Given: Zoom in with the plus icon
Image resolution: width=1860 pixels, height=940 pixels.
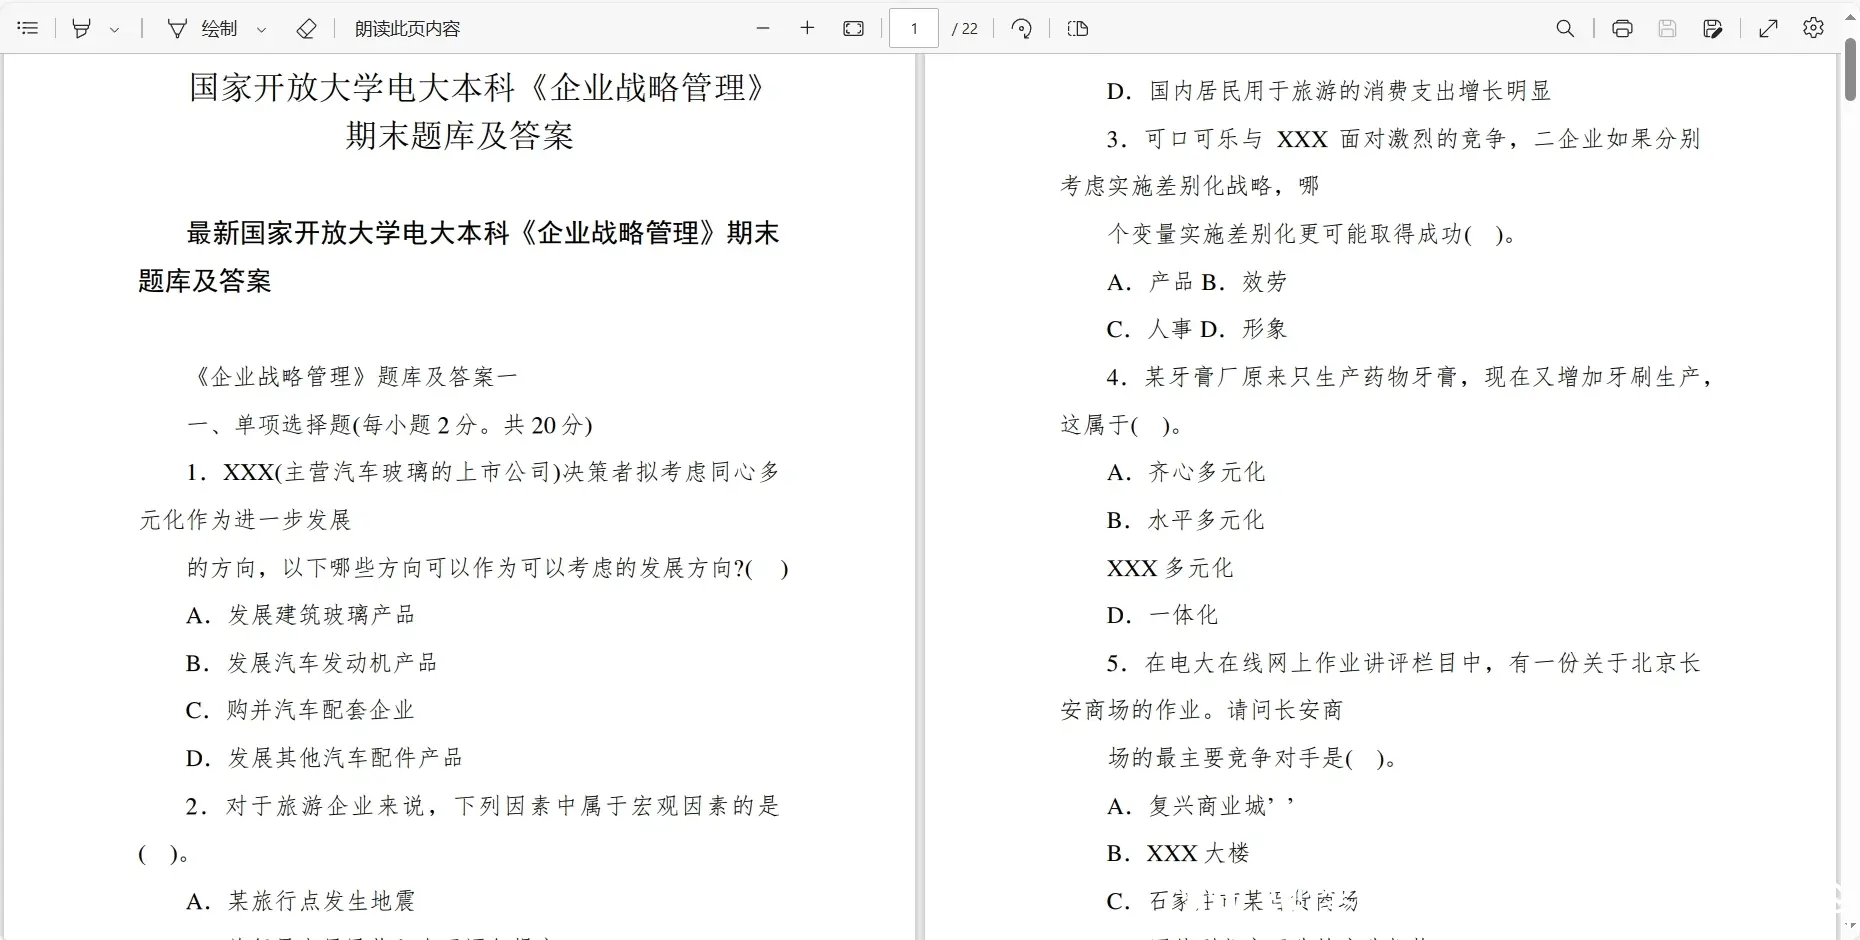Looking at the screenshot, I should pyautogui.click(x=808, y=28).
